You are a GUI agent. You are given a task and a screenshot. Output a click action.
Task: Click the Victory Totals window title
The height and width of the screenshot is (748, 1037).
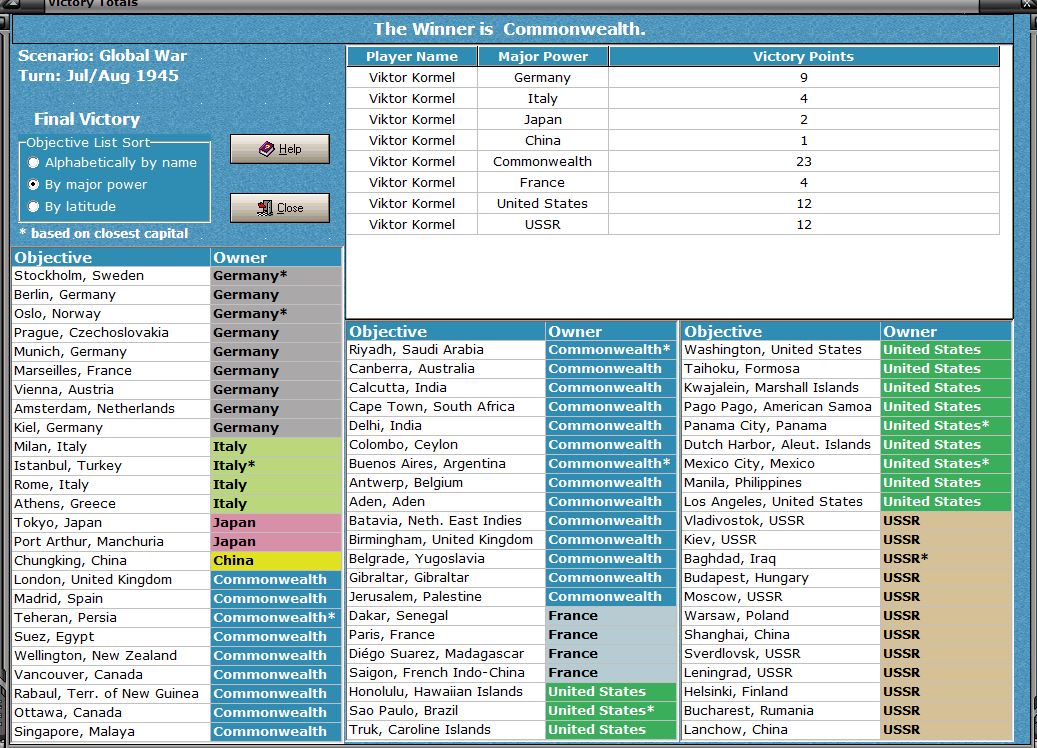tap(93, 4)
